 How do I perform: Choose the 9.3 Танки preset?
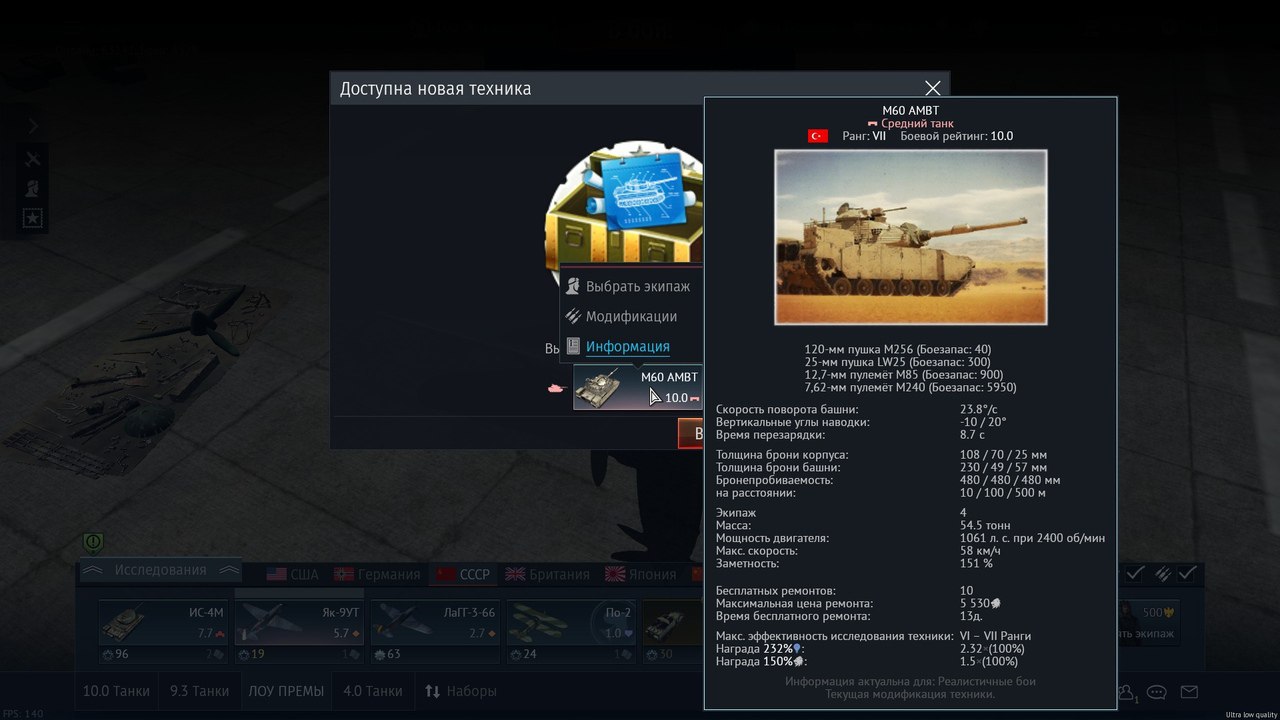coord(199,691)
